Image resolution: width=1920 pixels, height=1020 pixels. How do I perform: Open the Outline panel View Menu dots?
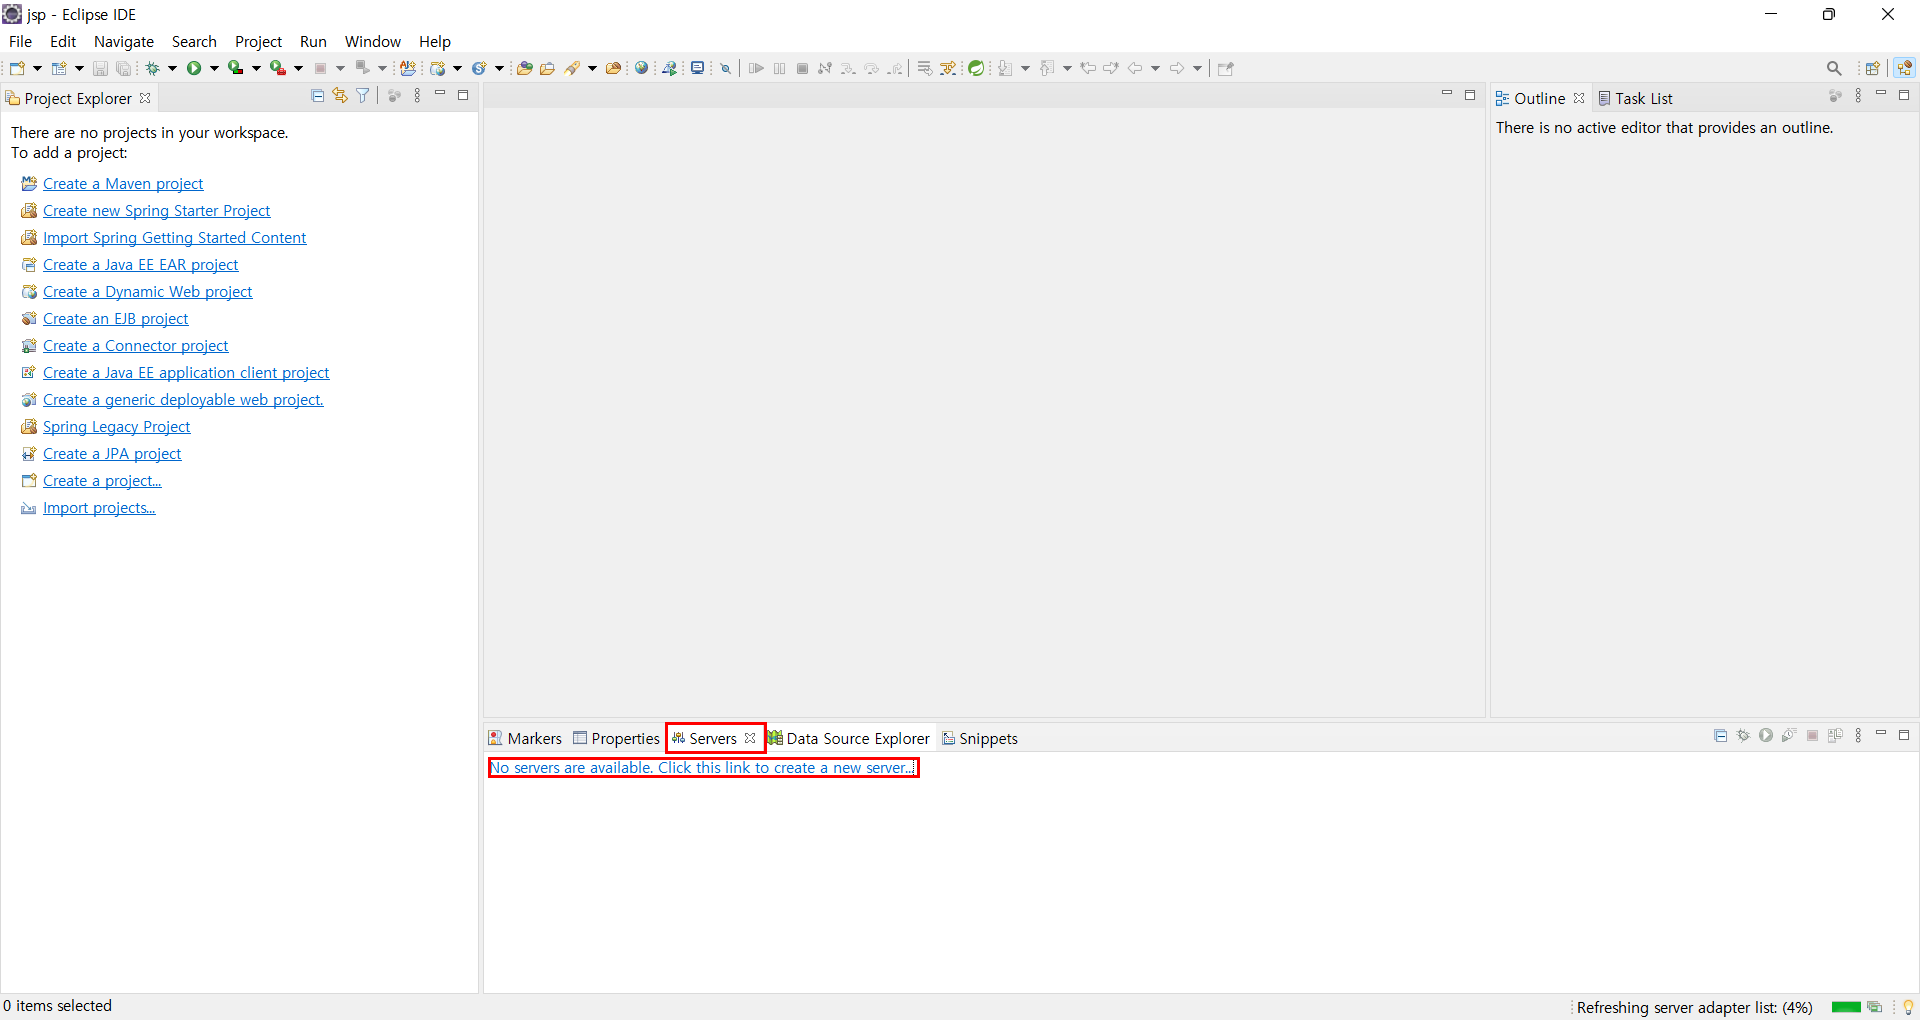tap(1858, 96)
